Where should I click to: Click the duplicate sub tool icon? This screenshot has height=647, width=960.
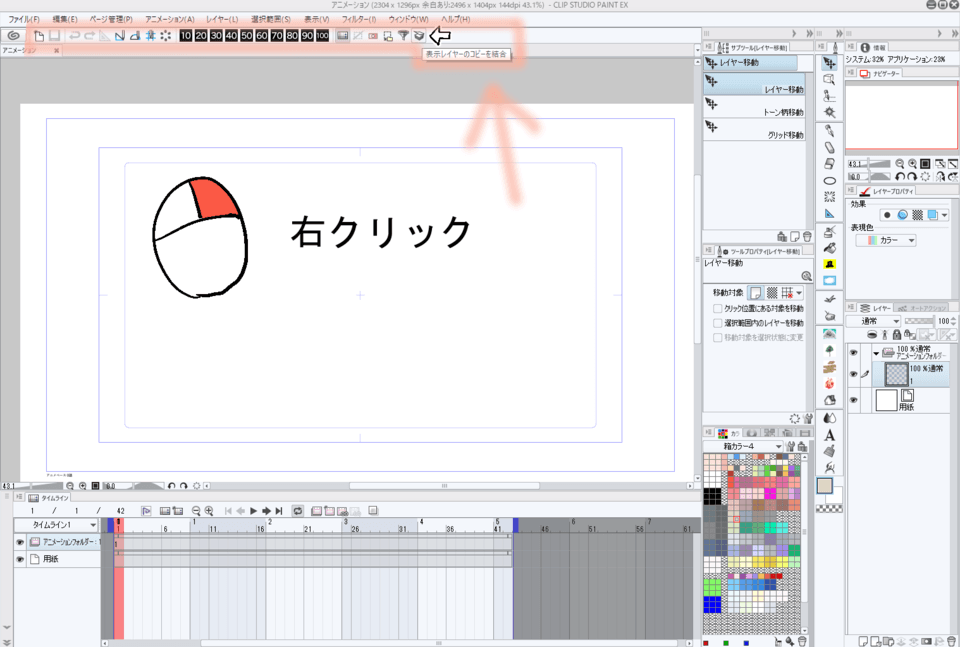click(795, 236)
